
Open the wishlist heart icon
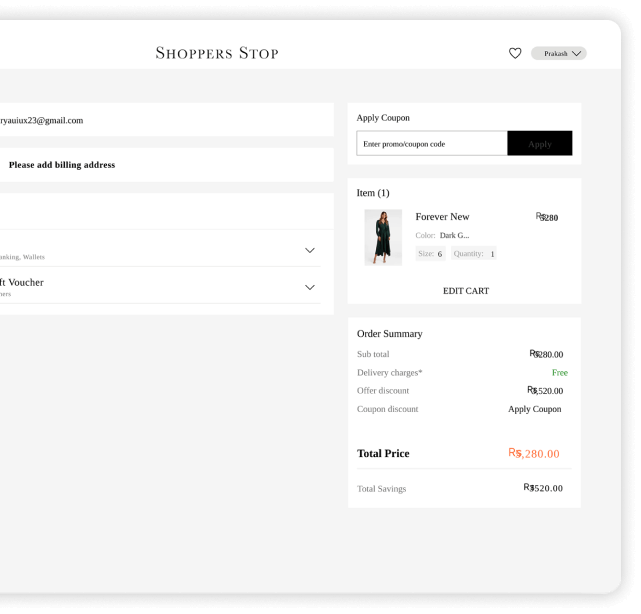(515, 53)
